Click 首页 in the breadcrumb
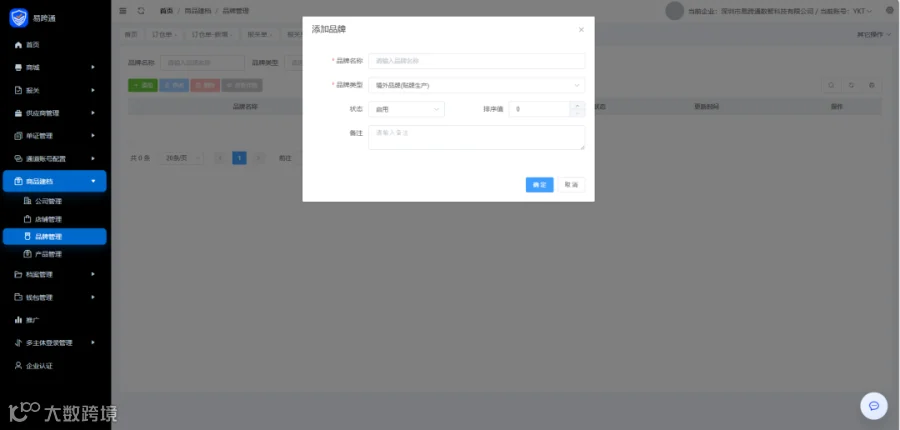The height and width of the screenshot is (430, 900). [x=166, y=11]
